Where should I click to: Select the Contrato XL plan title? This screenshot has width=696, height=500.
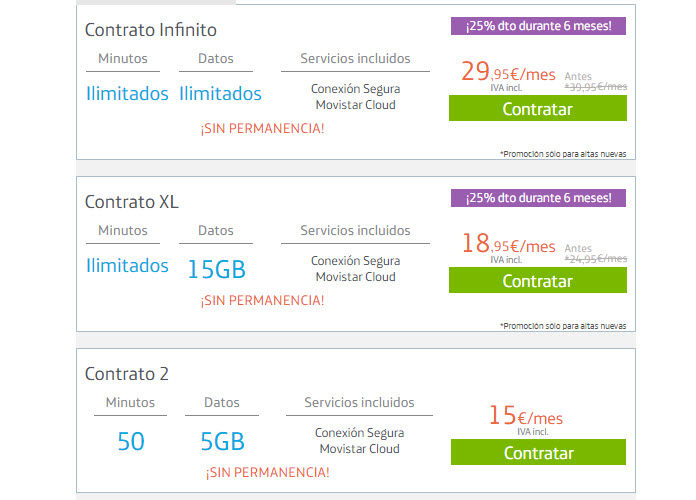(131, 202)
